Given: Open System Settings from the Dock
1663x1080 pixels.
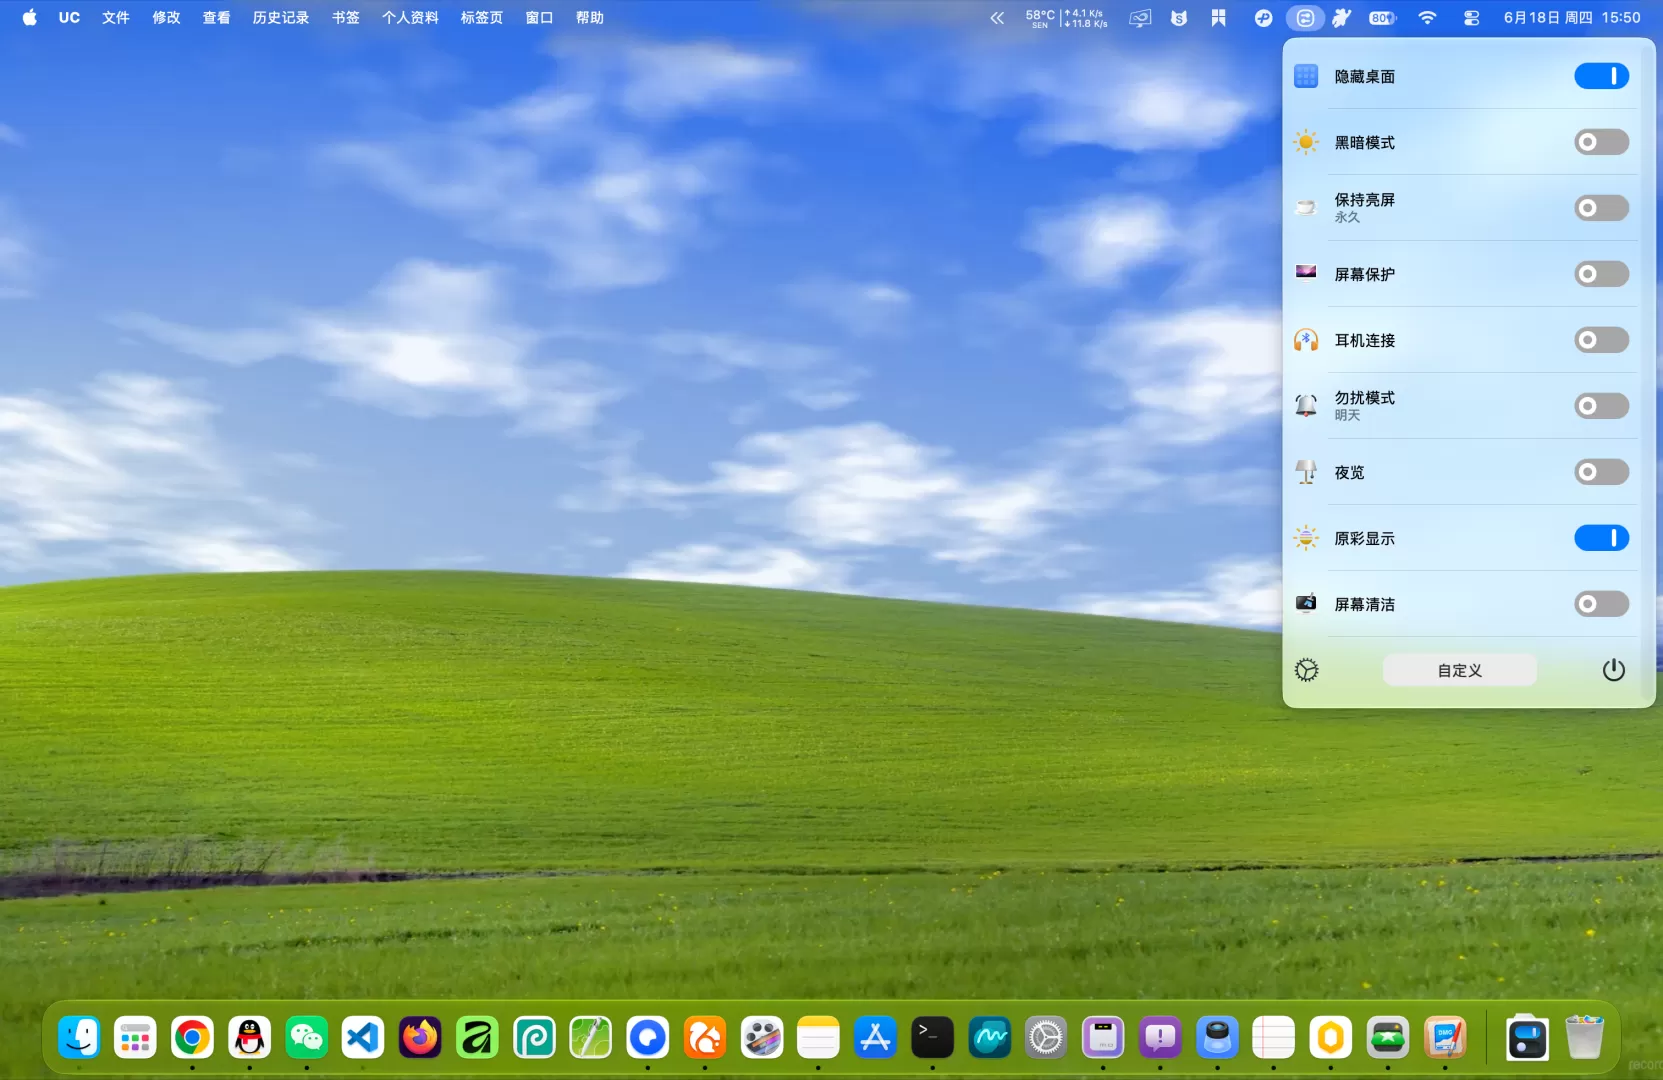Looking at the screenshot, I should [x=1046, y=1038].
